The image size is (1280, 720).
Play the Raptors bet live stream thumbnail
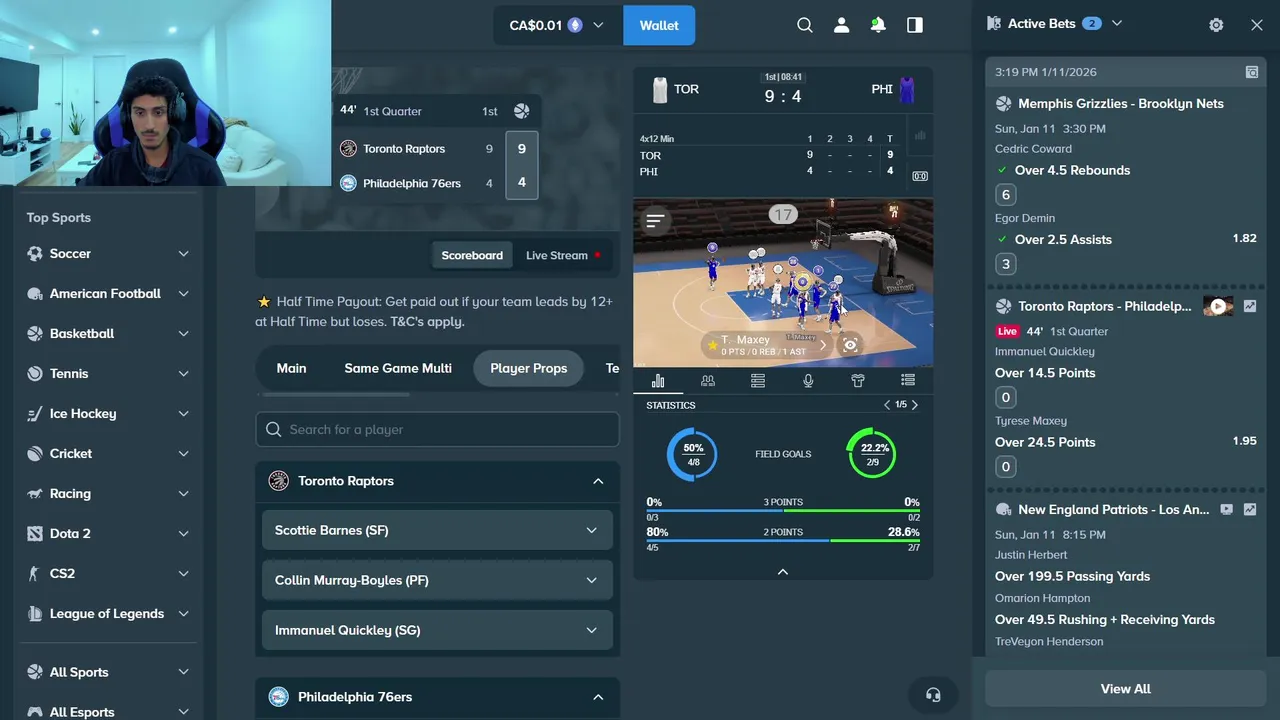(x=1218, y=306)
